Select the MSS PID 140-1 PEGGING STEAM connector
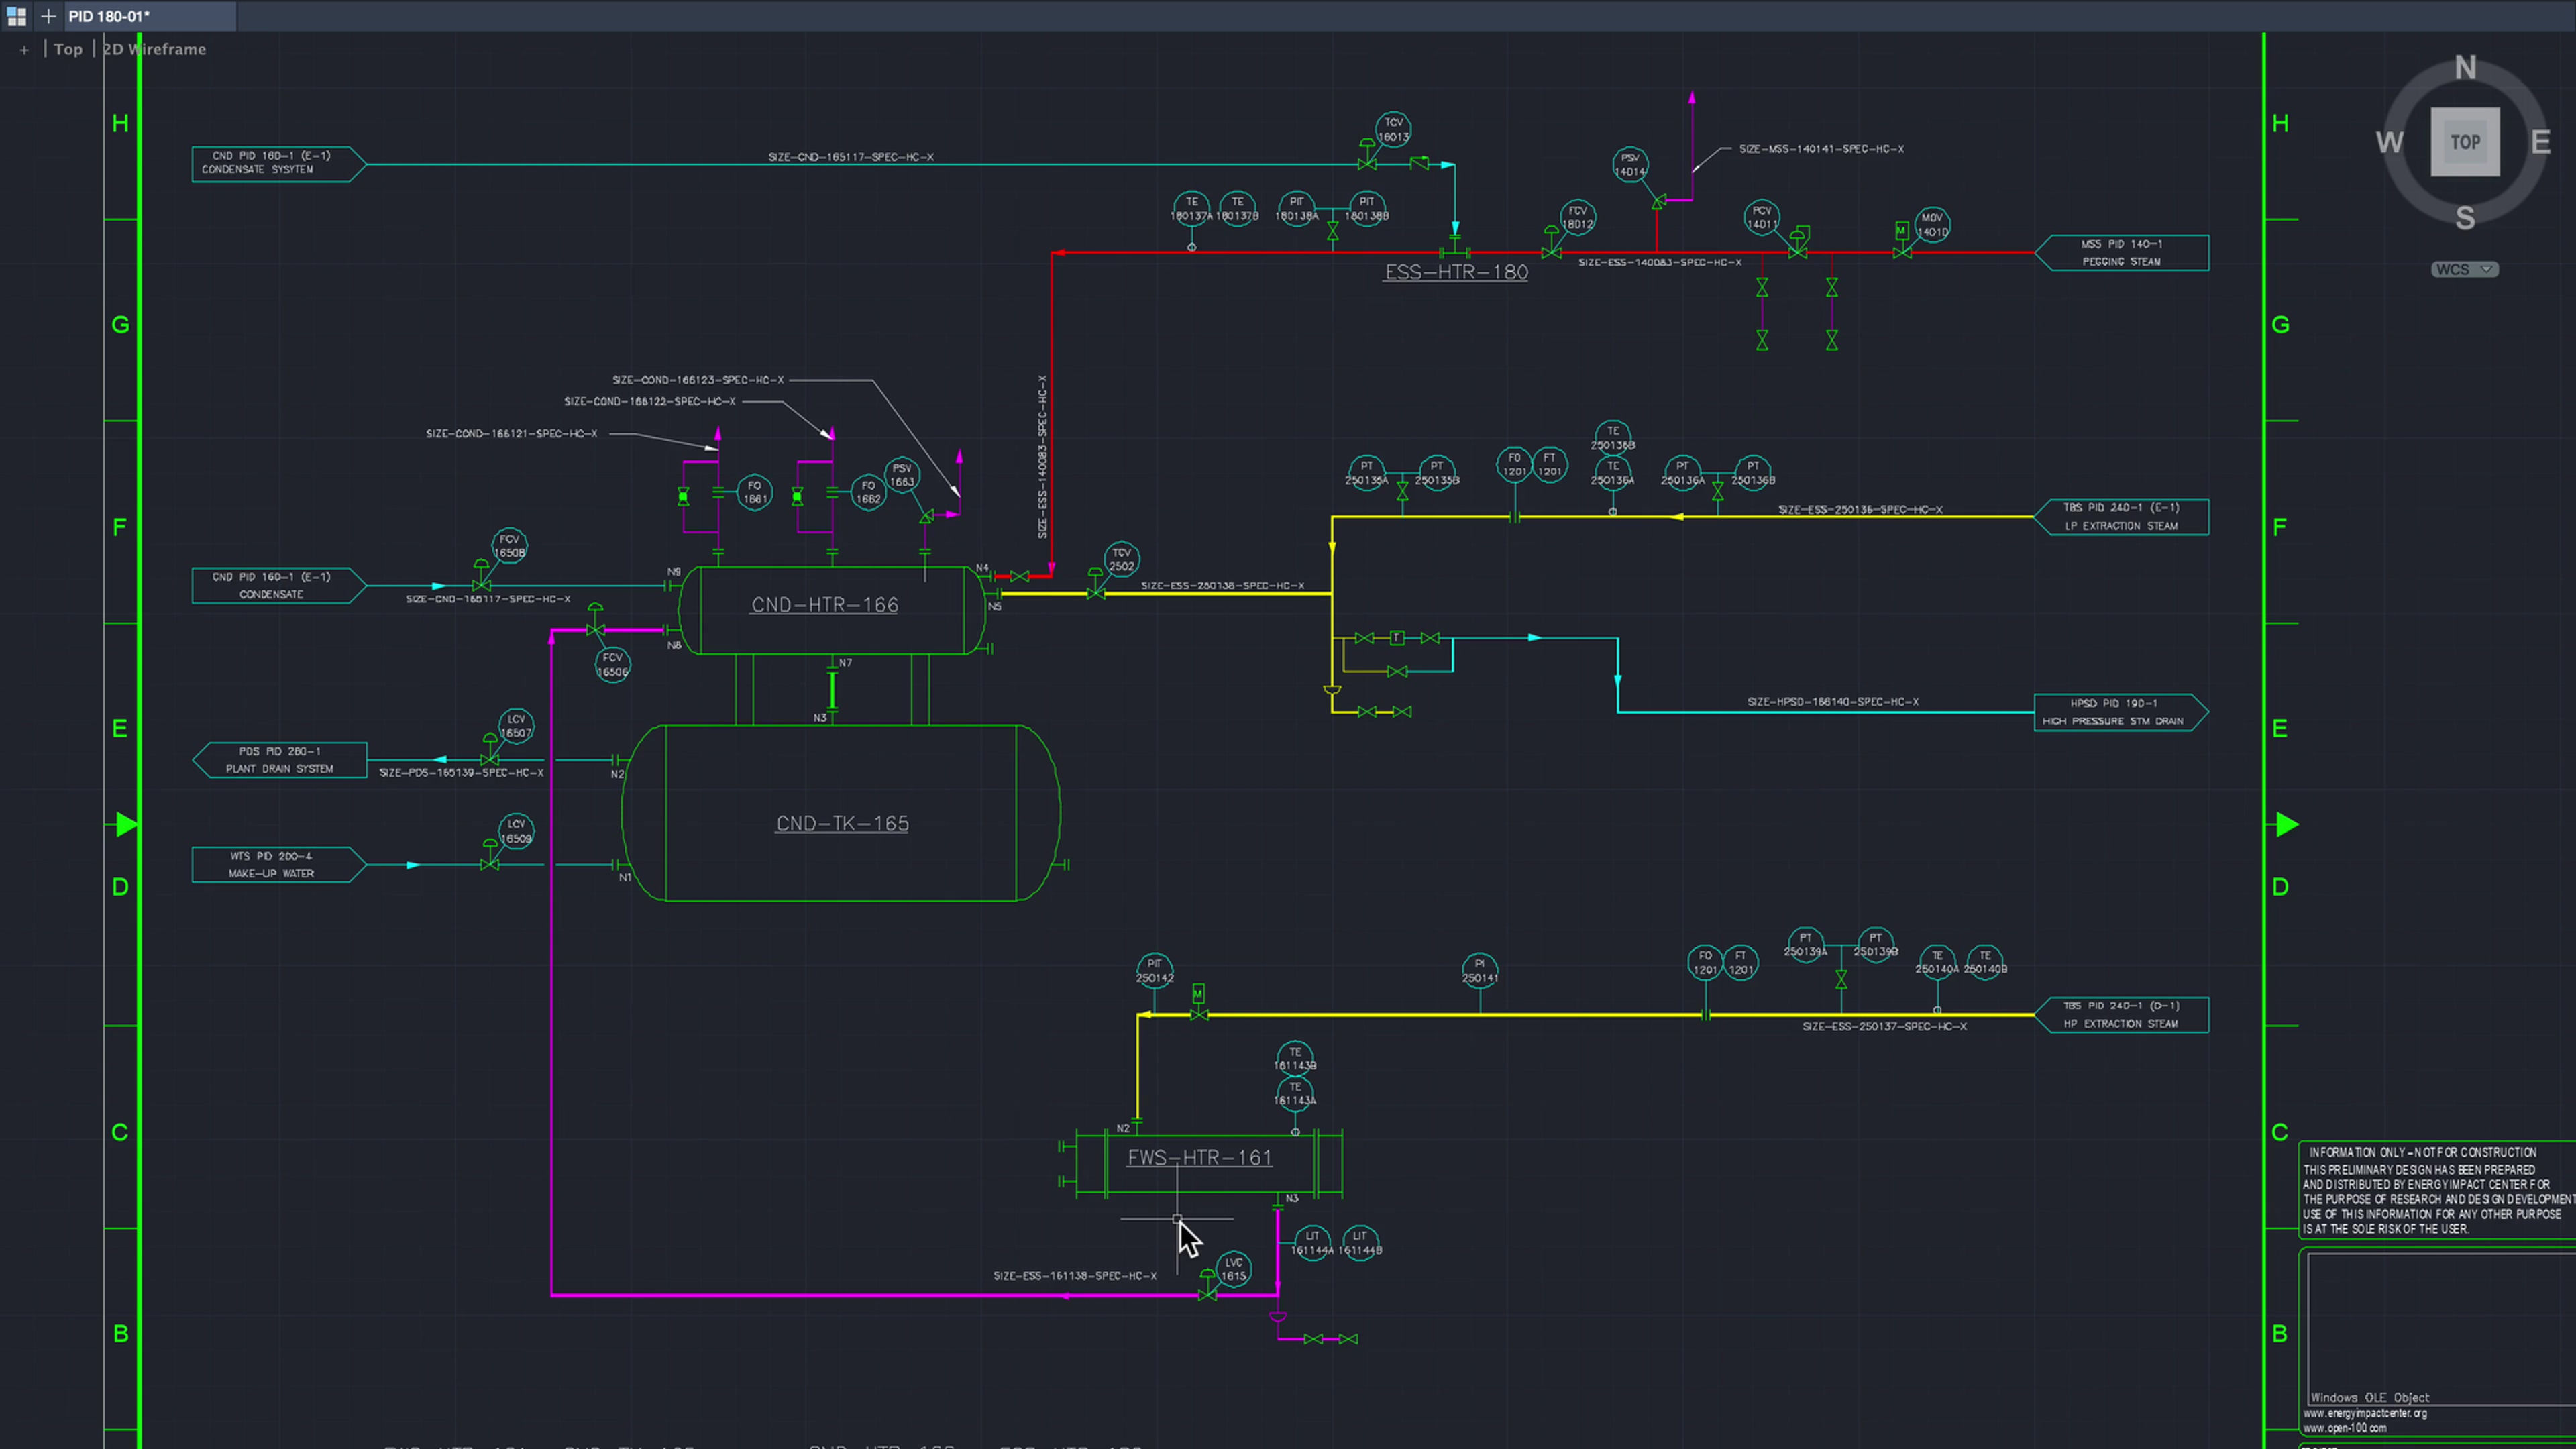Image resolution: width=2576 pixels, height=1449 pixels. (2122, 253)
